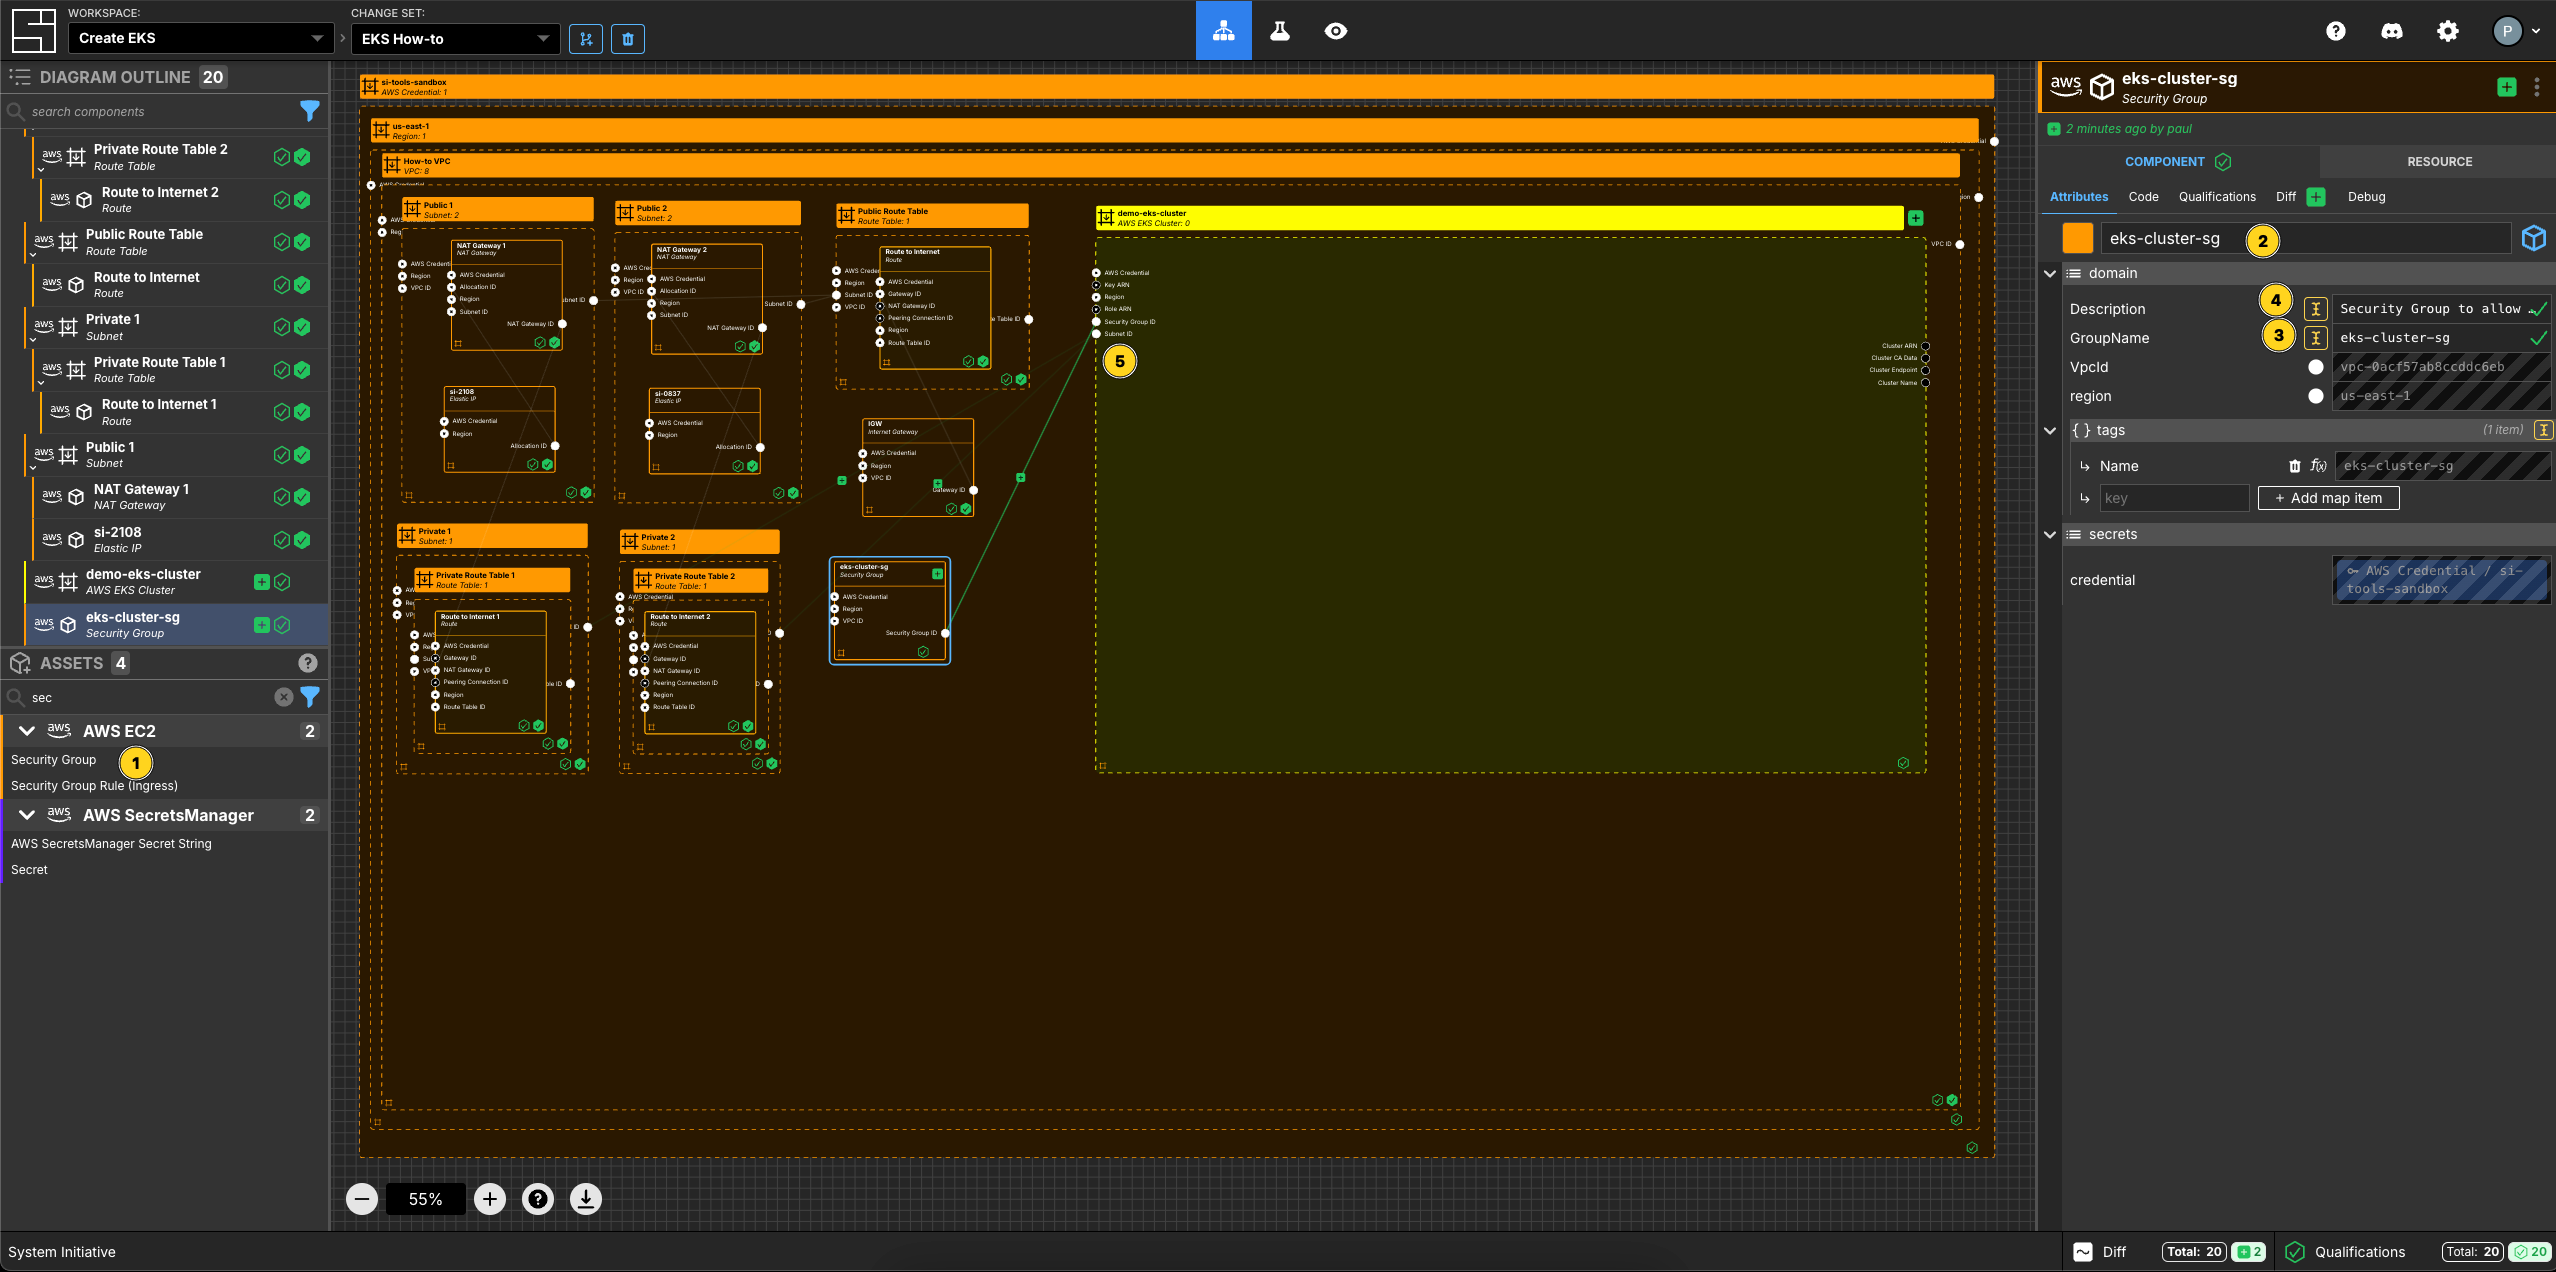Screen dimensions: 2556x1272
Task: Open the Attributes tab
Action: [2079, 197]
